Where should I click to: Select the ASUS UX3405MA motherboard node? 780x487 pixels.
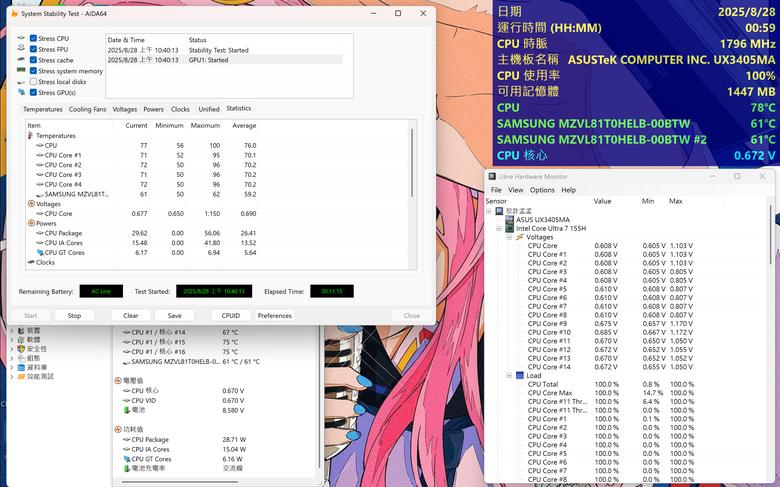pos(543,219)
